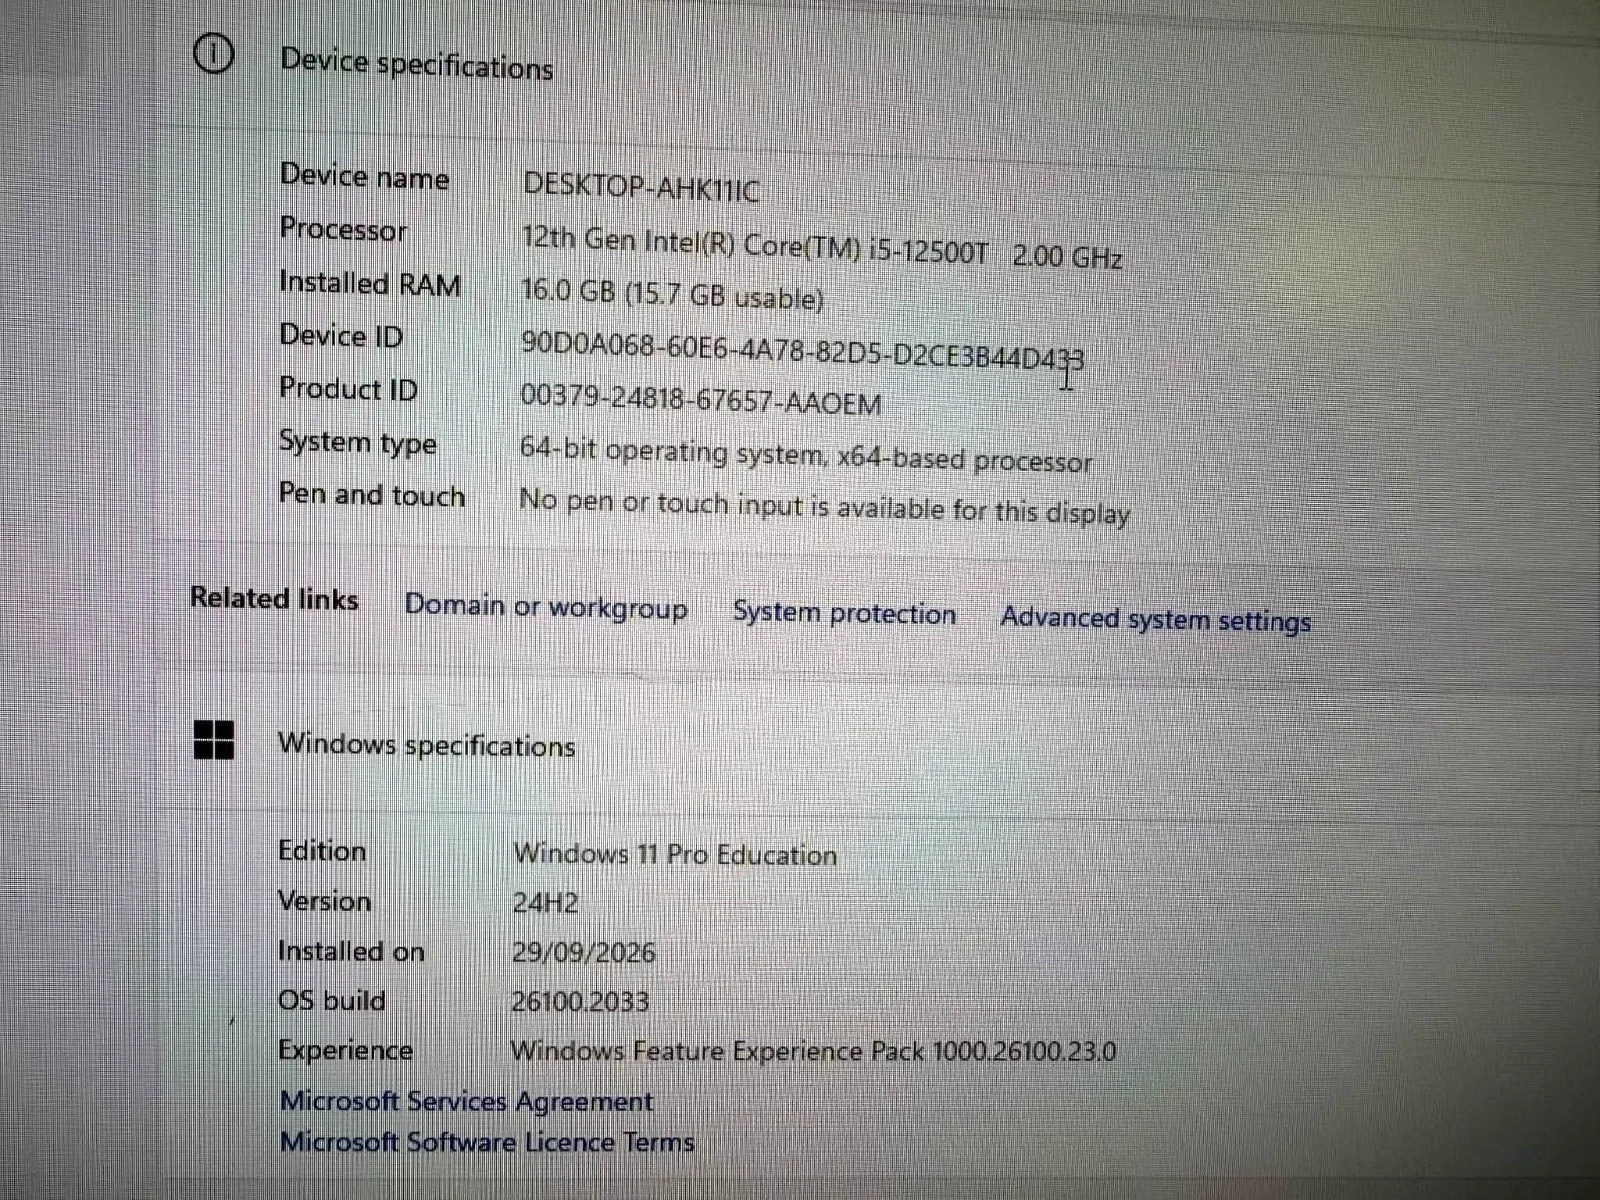Viewport: 1600px width, 1200px height.
Task: Open the Domain or workgroup link
Action: tap(546, 607)
